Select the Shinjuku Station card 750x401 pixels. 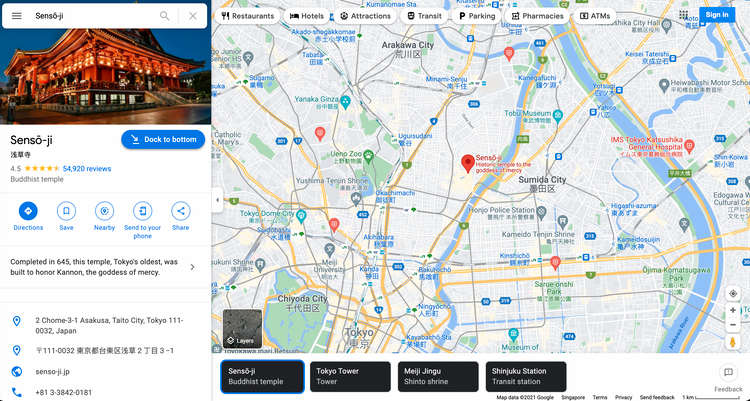point(526,376)
